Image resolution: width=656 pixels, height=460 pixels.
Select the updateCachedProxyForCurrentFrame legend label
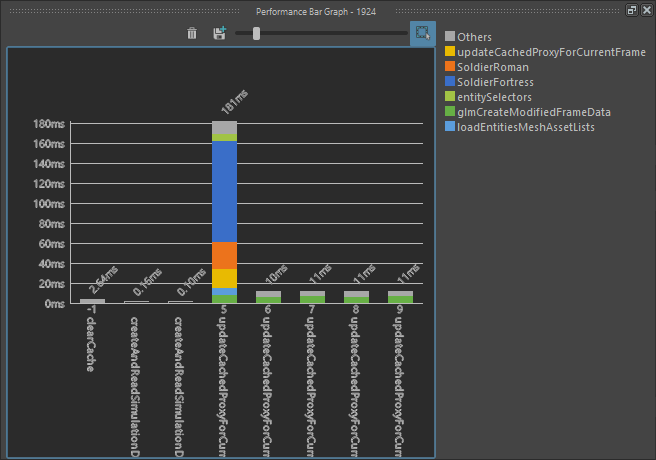(x=551, y=52)
